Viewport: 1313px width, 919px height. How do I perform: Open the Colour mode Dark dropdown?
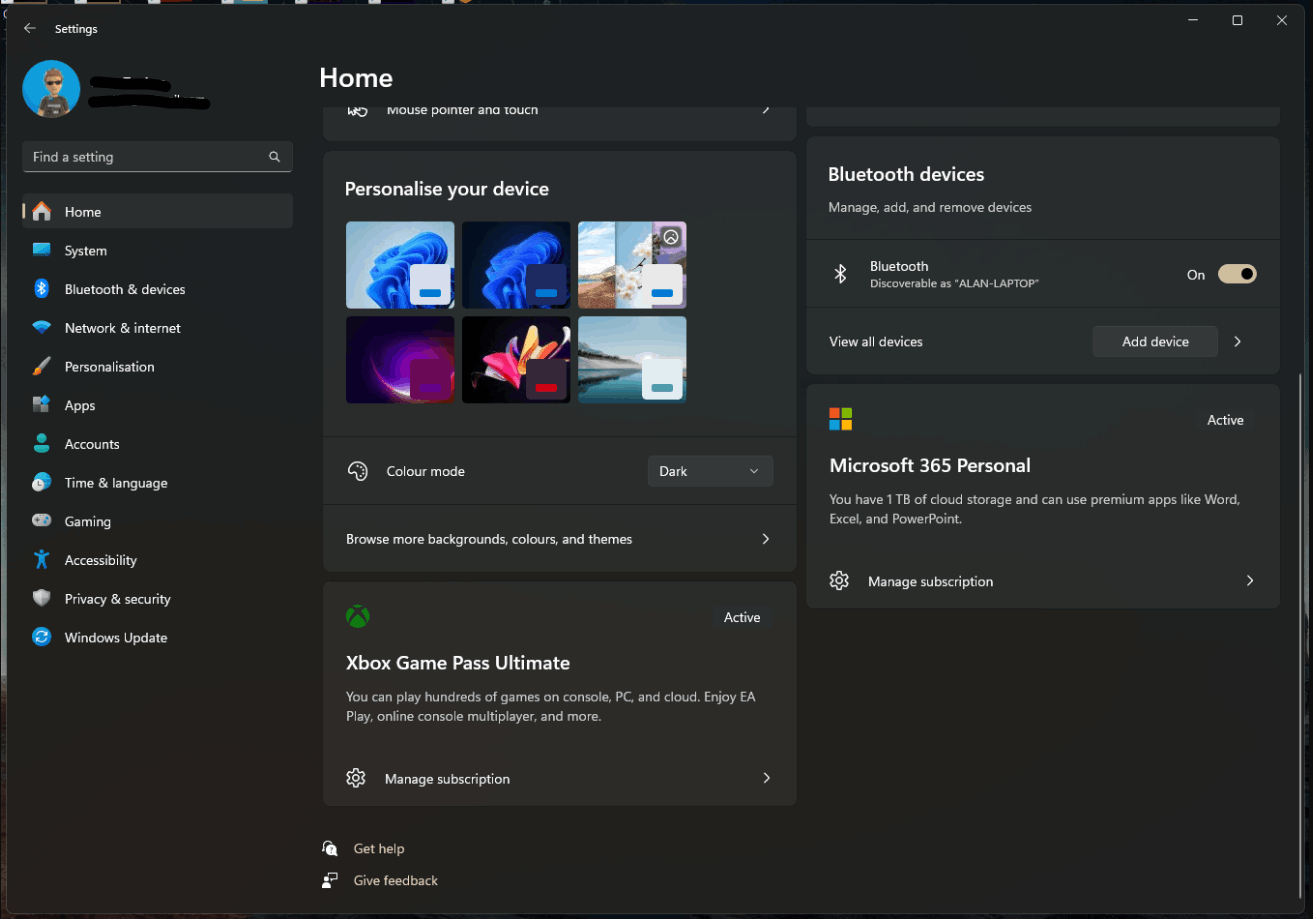(710, 471)
